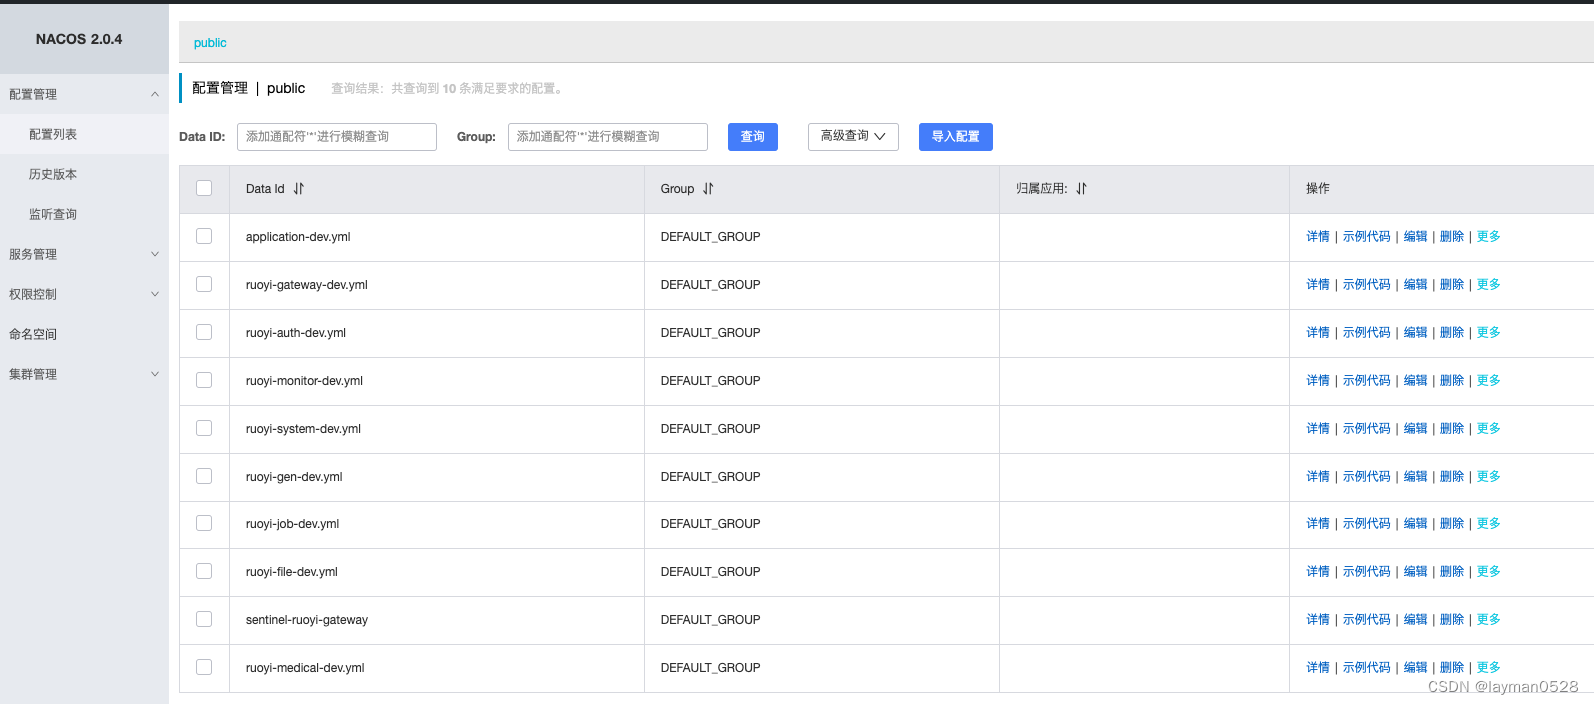The image size is (1594, 704).
Task: Select all configurations with header checkbox
Action: click(204, 188)
